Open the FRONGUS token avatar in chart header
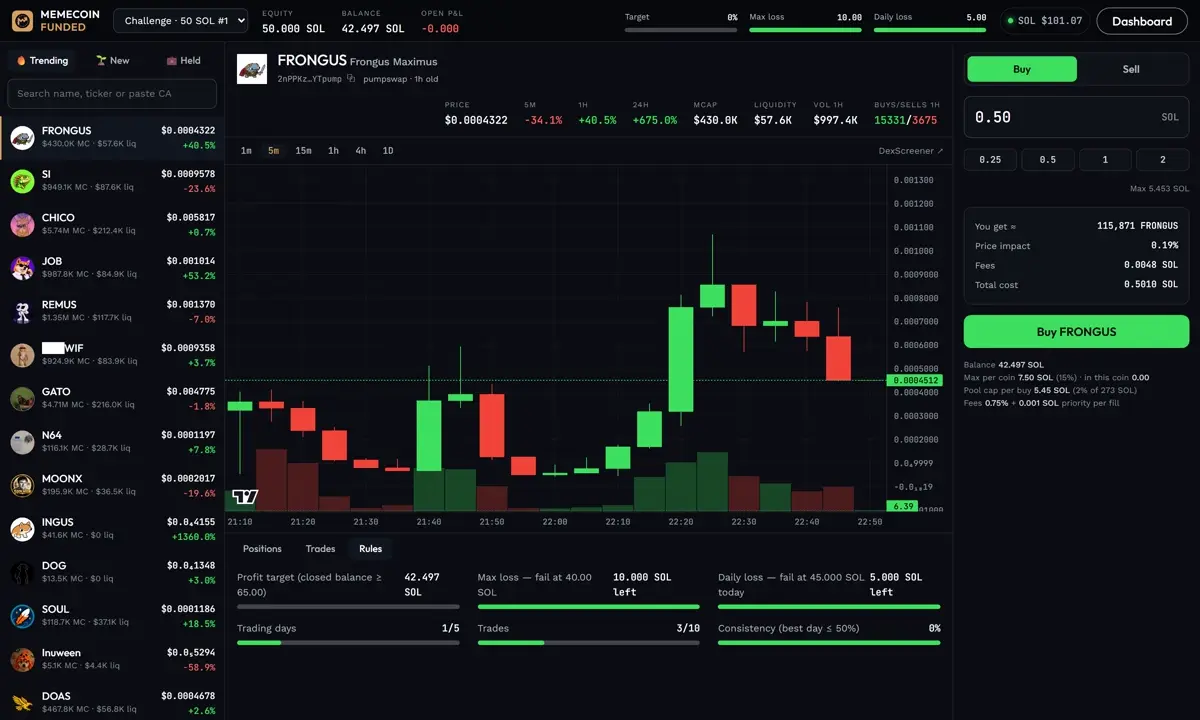Viewport: 1200px width, 720px height. coord(252,69)
